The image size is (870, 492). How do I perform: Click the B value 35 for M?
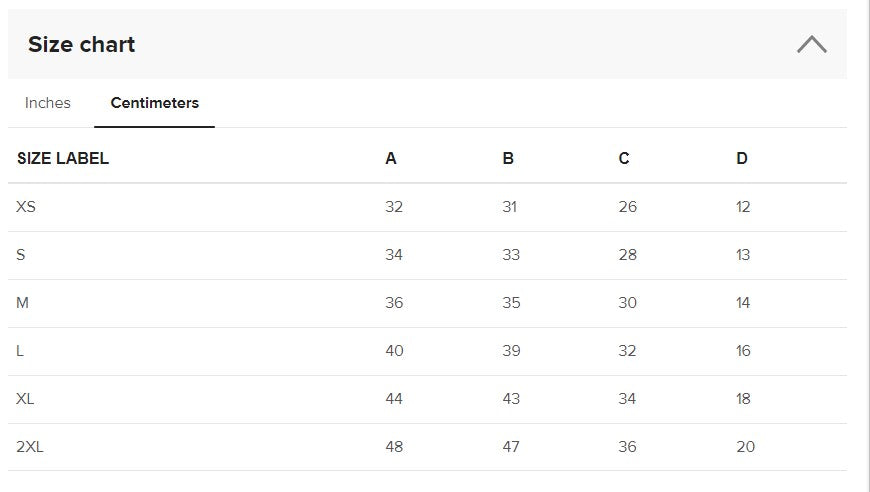tap(511, 303)
